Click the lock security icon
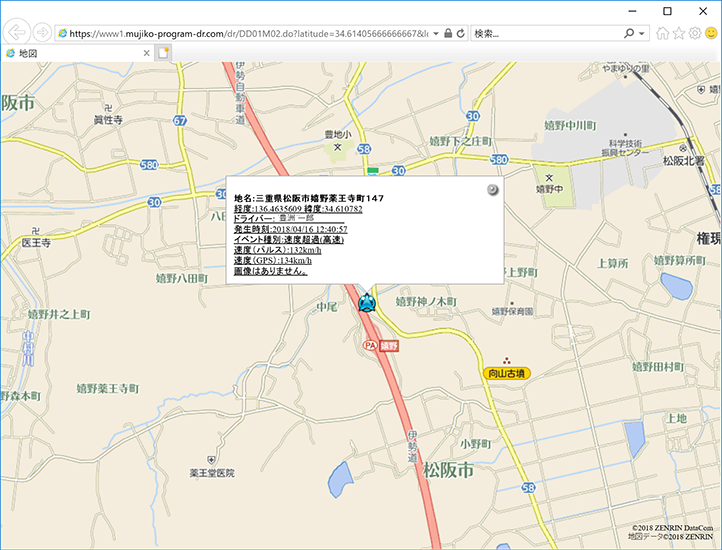Image resolution: width=722 pixels, height=550 pixels. (446, 33)
